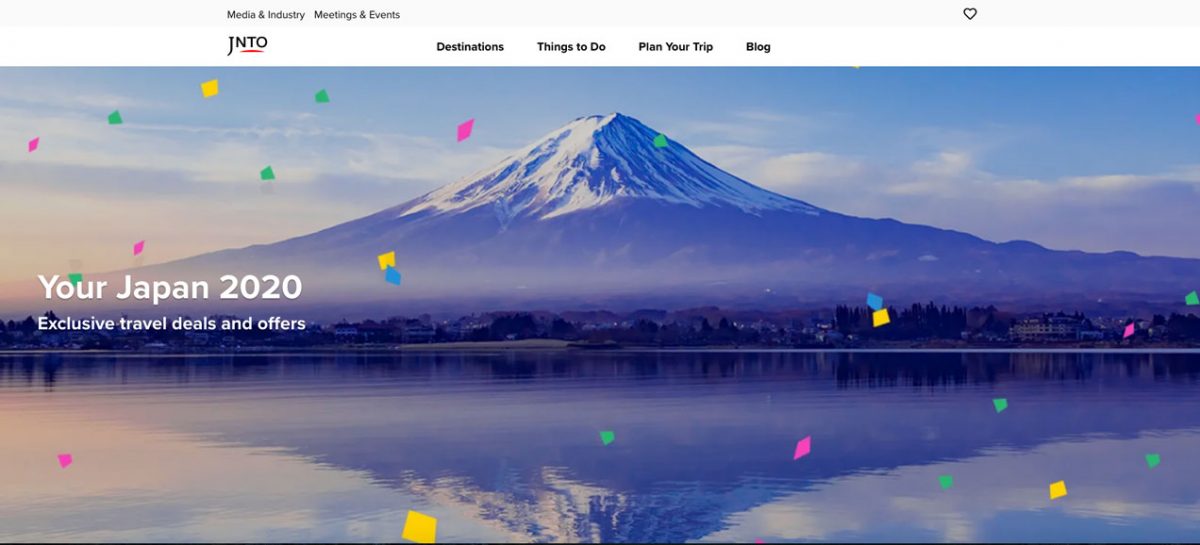Click Exclusive travel deals and offers text
Viewport: 1200px width, 545px height.
171,324
